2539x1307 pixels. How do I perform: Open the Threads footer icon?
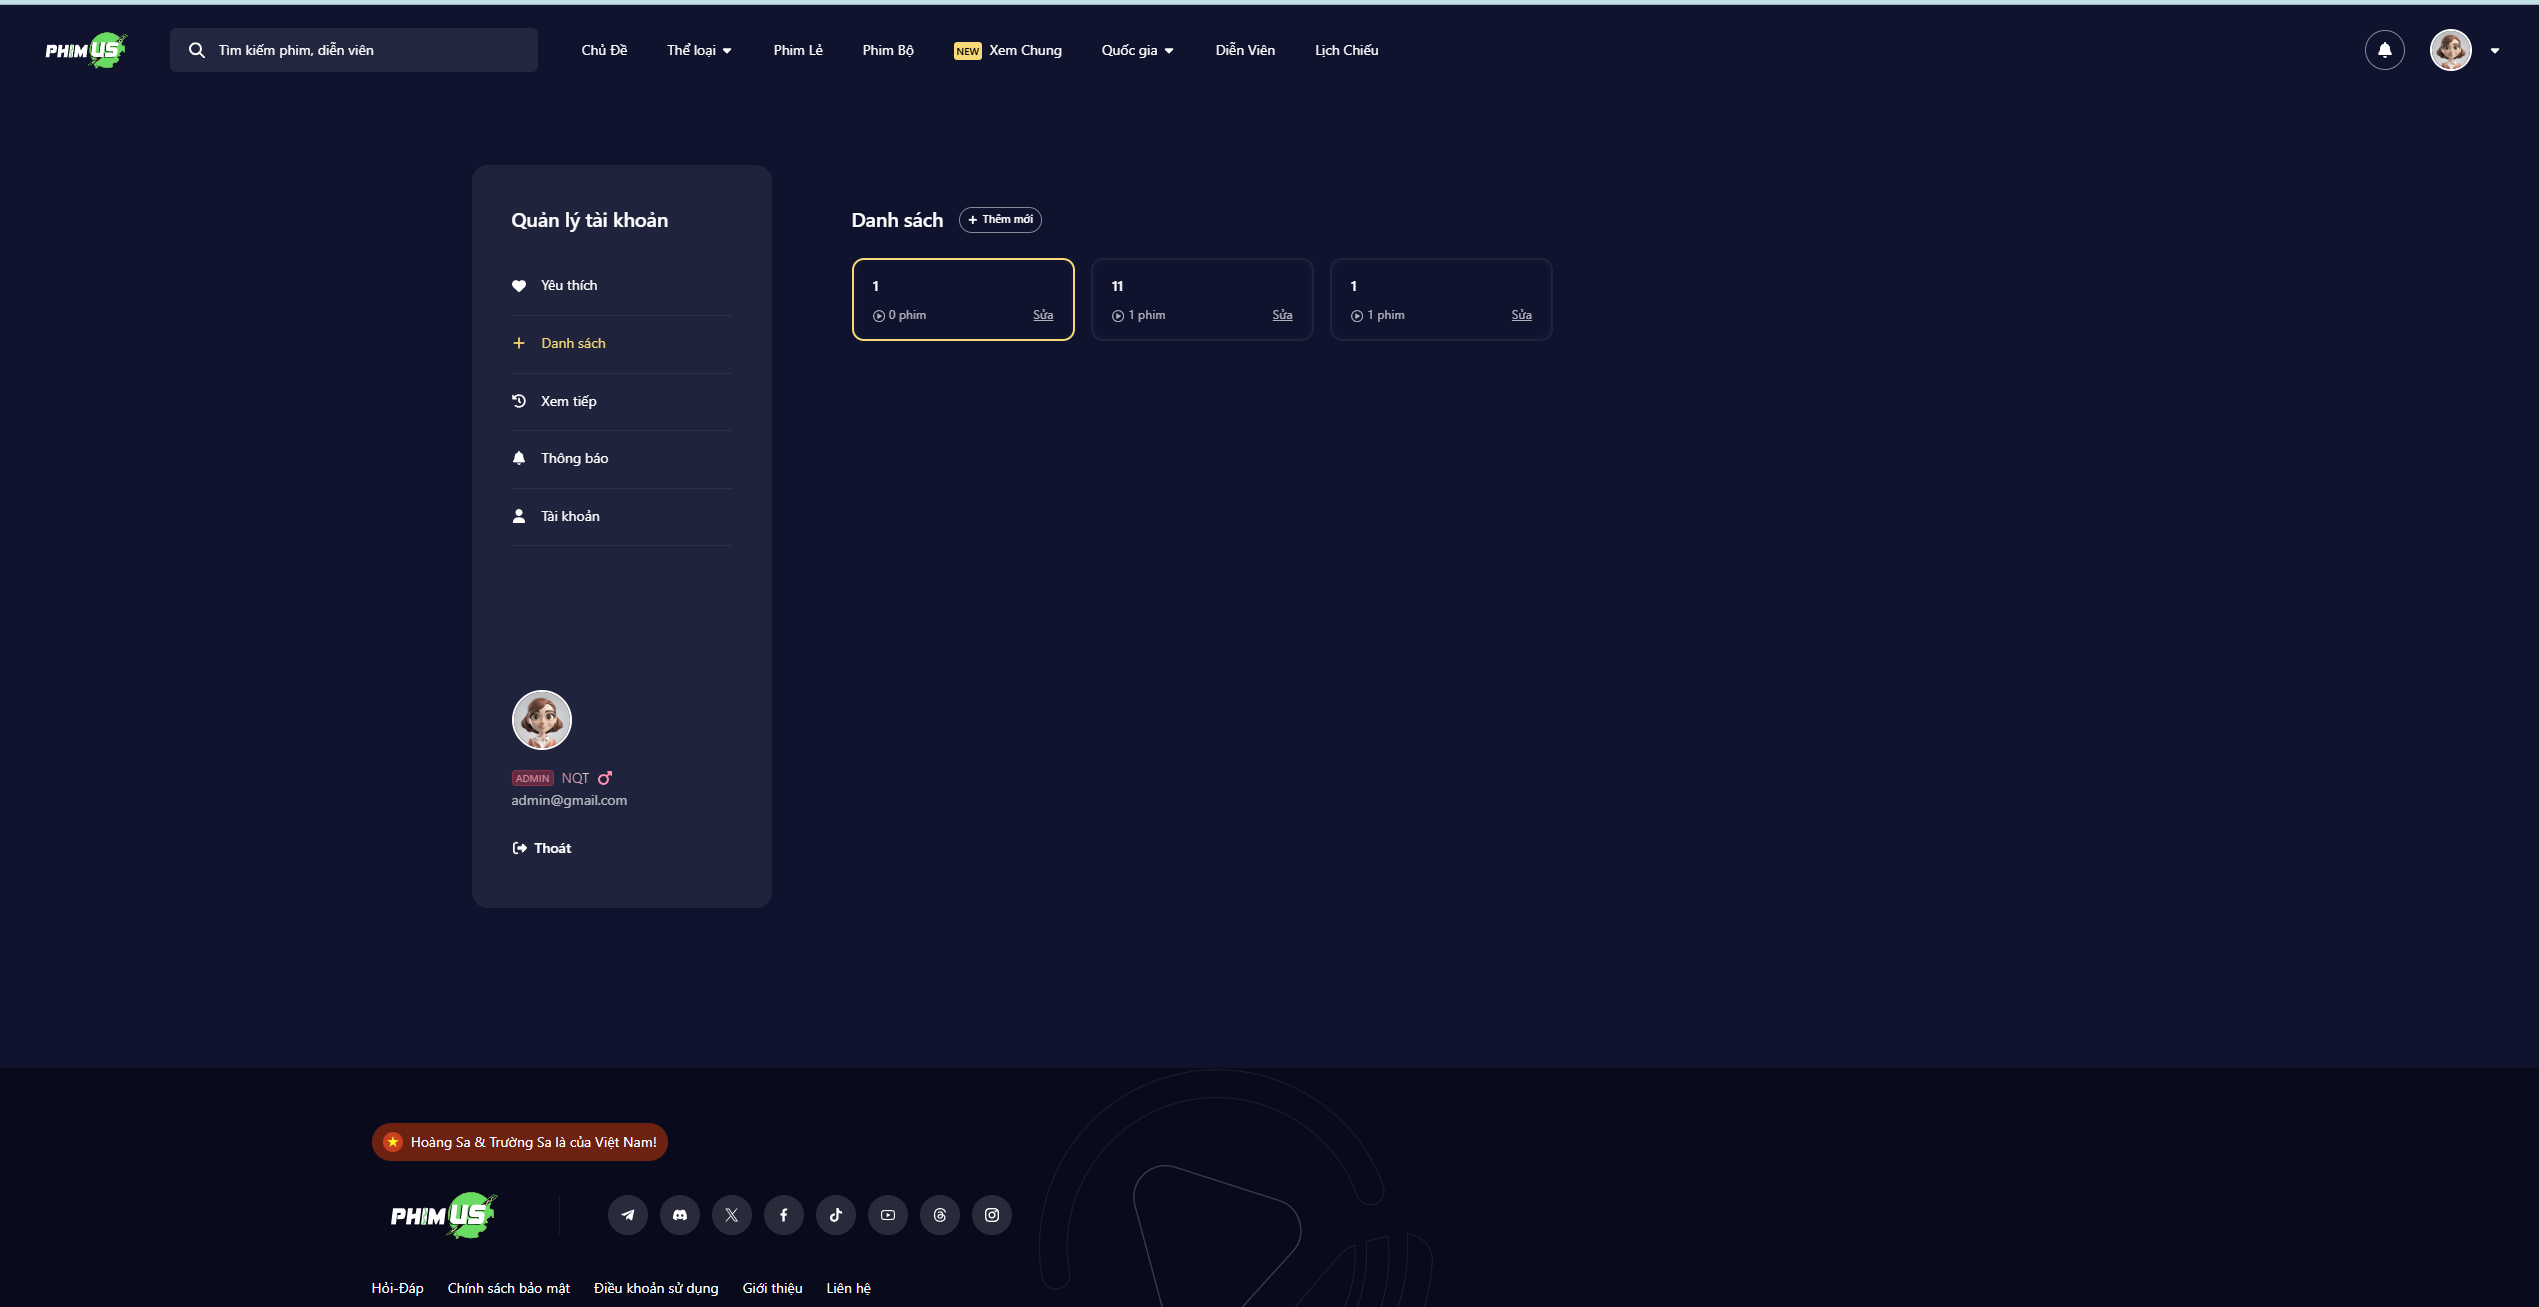[940, 1215]
